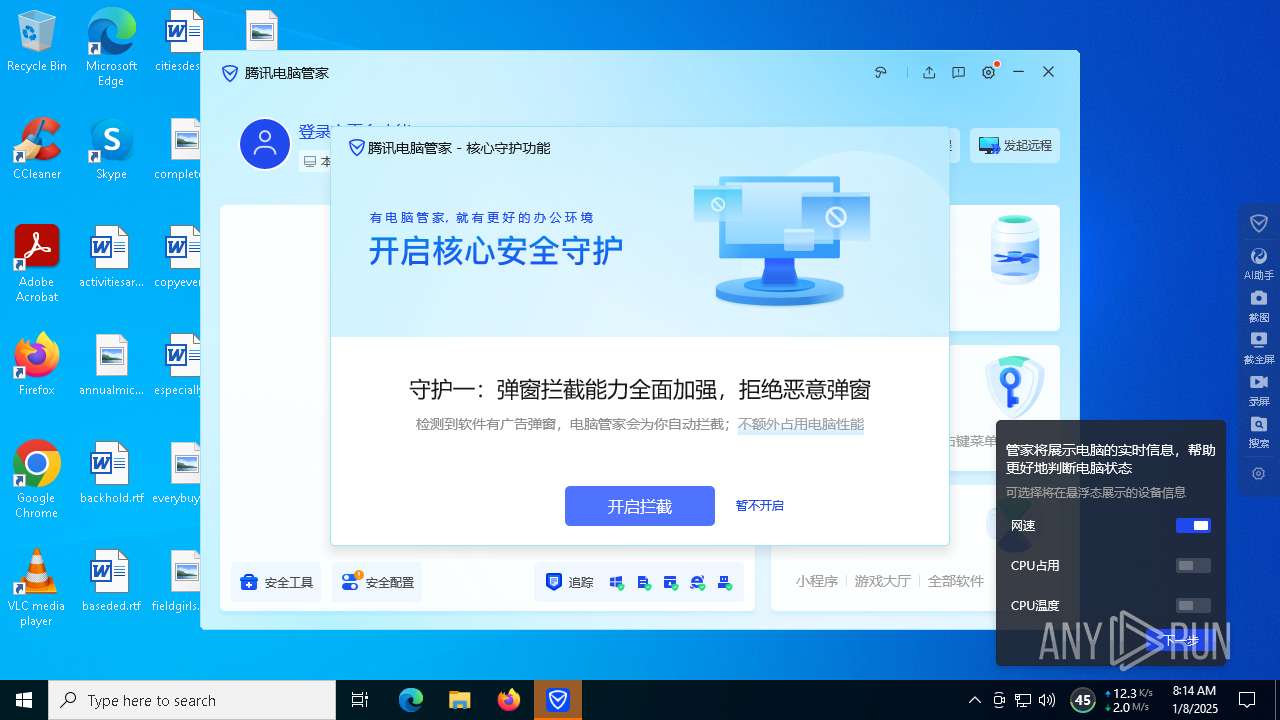Click the network tray icon

click(x=1023, y=700)
